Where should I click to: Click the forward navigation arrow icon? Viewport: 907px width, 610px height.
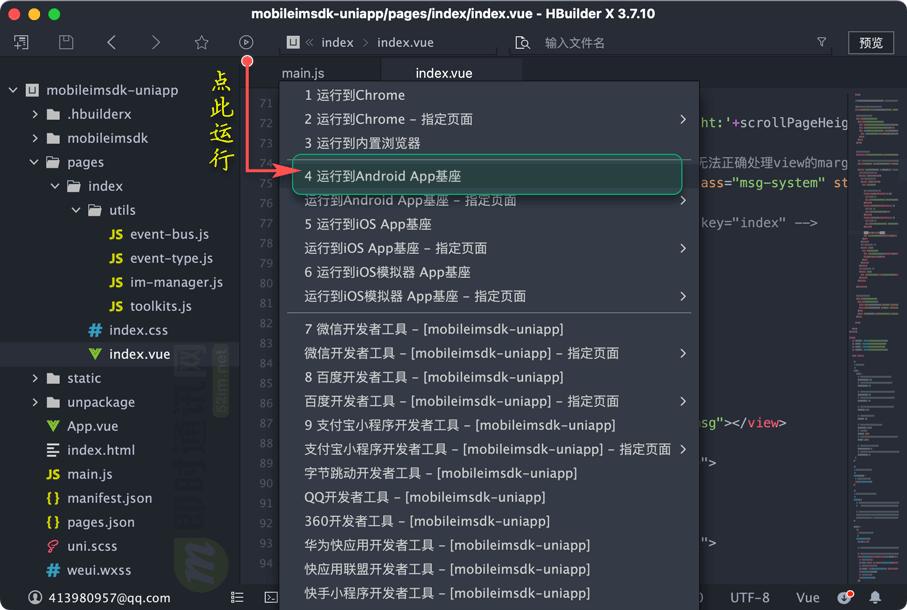coord(158,43)
